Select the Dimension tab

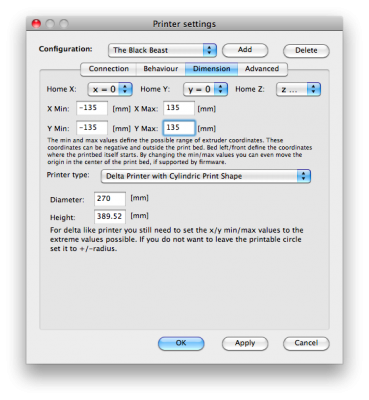(x=212, y=69)
